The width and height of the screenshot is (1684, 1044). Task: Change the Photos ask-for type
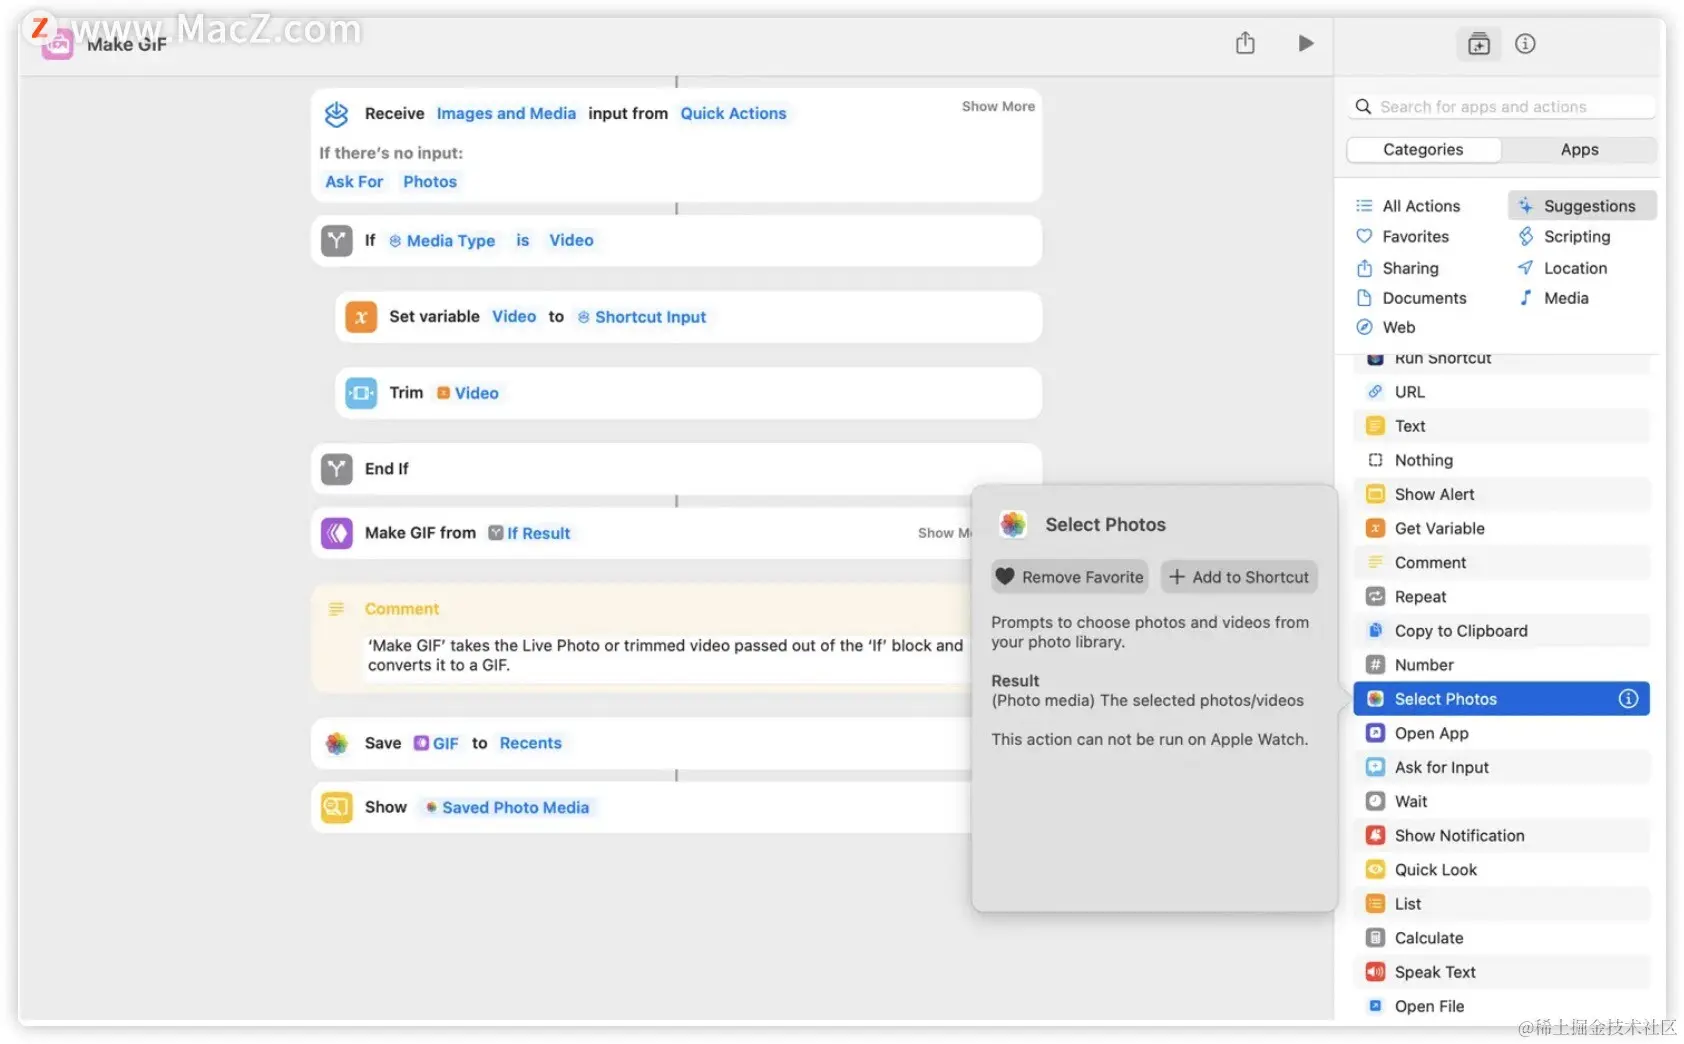coord(430,182)
